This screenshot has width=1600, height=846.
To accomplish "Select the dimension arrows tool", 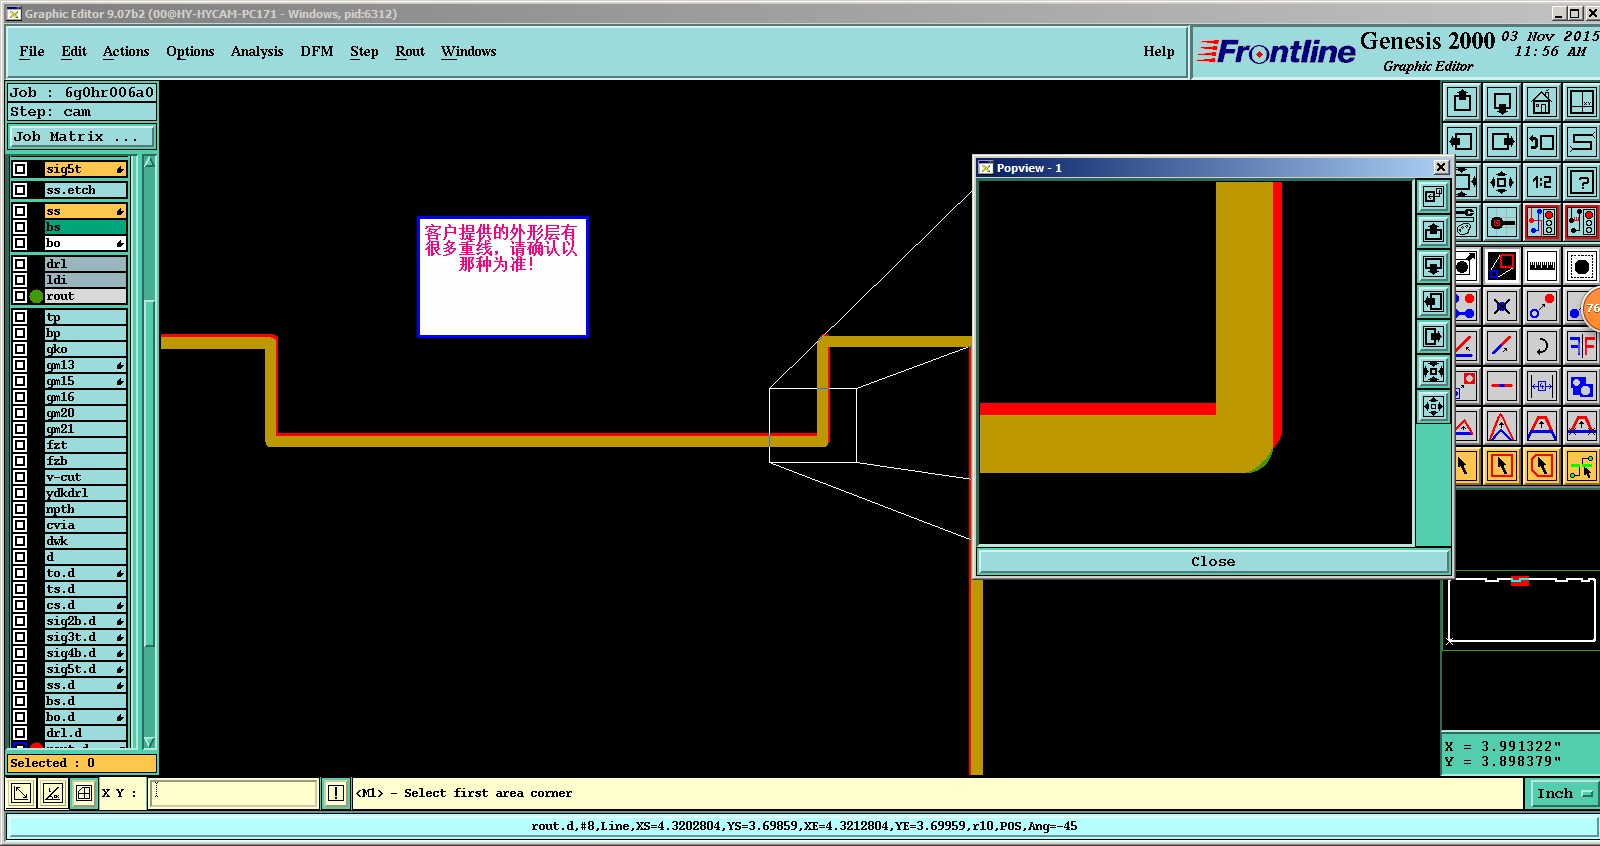I will [x=1542, y=386].
